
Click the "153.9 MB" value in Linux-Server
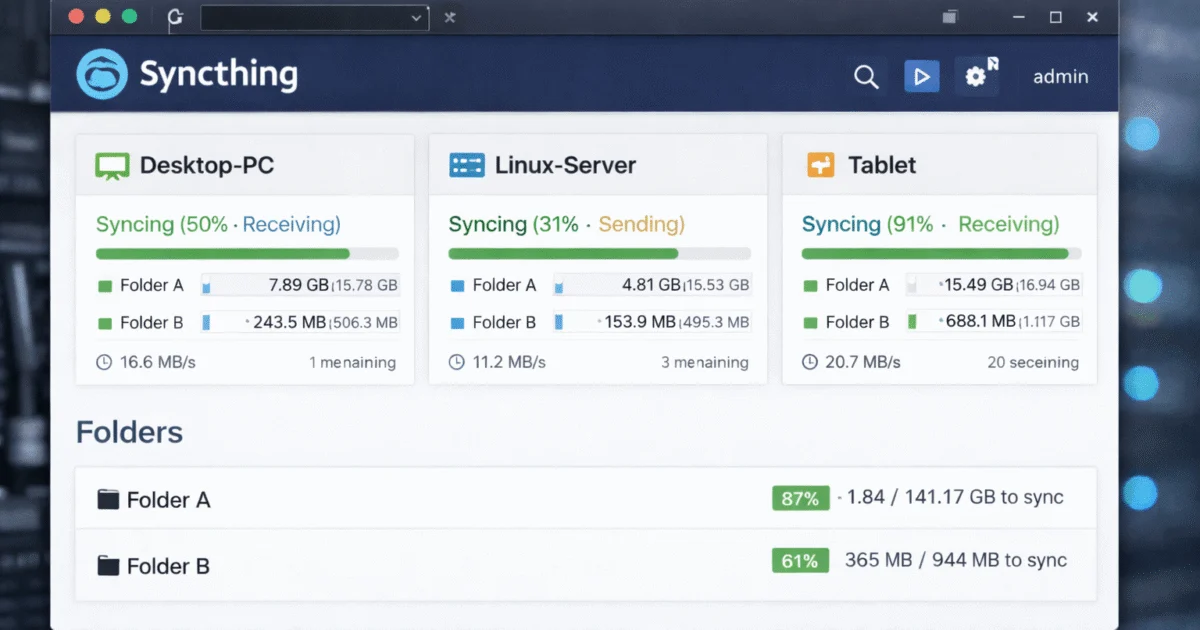click(640, 322)
